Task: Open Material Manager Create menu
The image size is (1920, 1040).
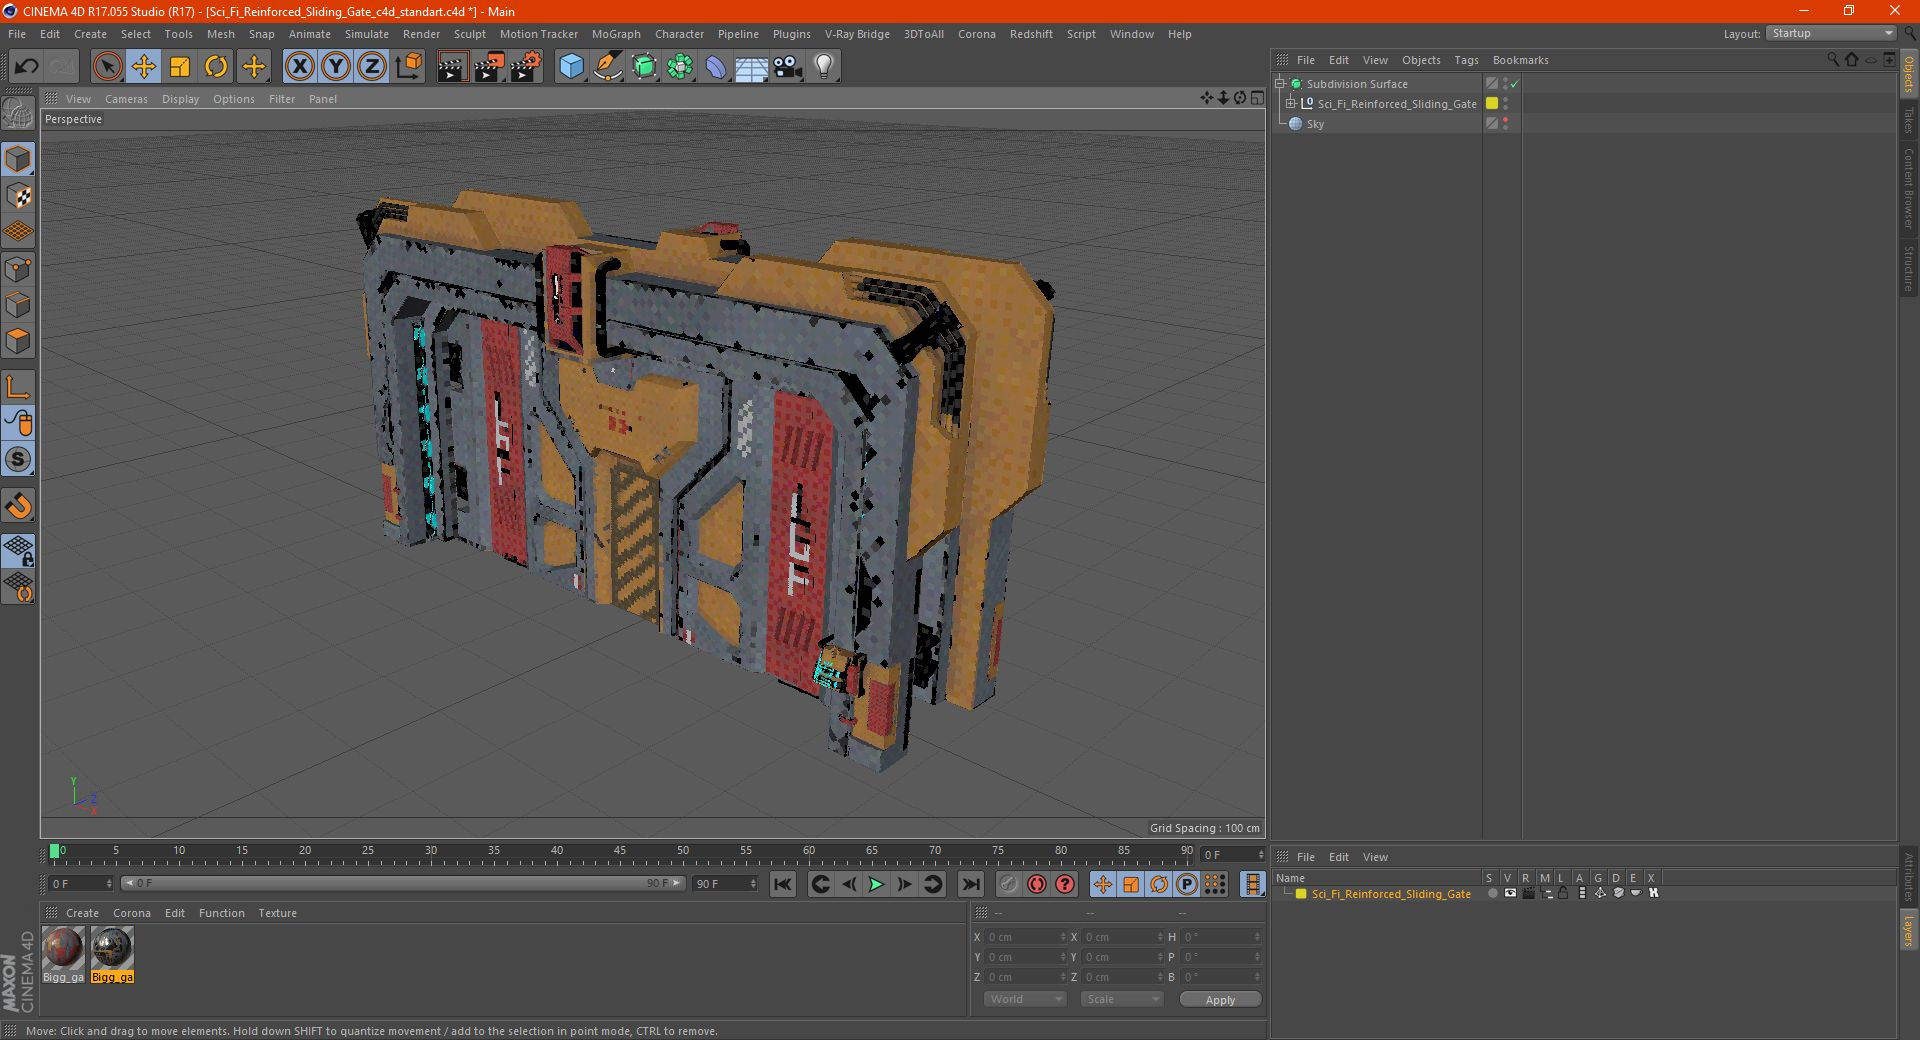Action: pyautogui.click(x=82, y=913)
